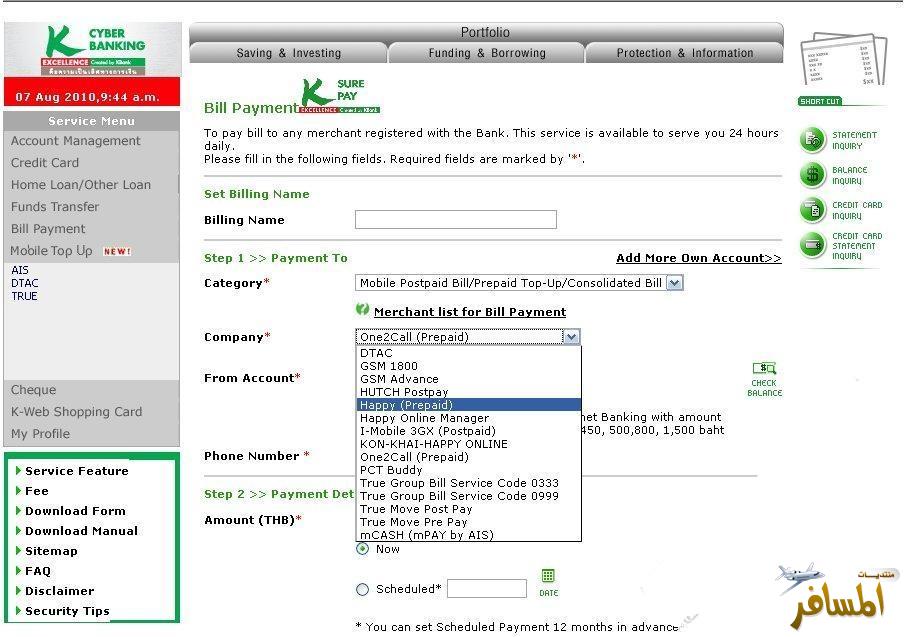Choose True Move Post Pay option
Image resolution: width=908 pixels, height=637 pixels.
pyautogui.click(x=468, y=509)
